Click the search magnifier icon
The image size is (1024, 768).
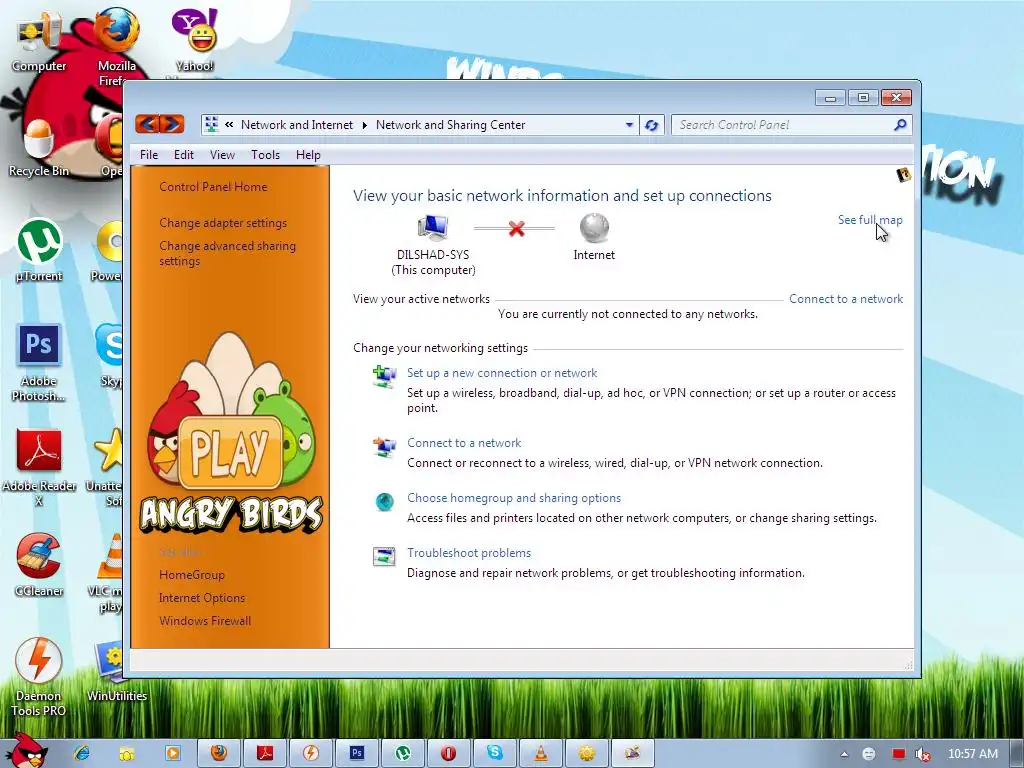(900, 124)
